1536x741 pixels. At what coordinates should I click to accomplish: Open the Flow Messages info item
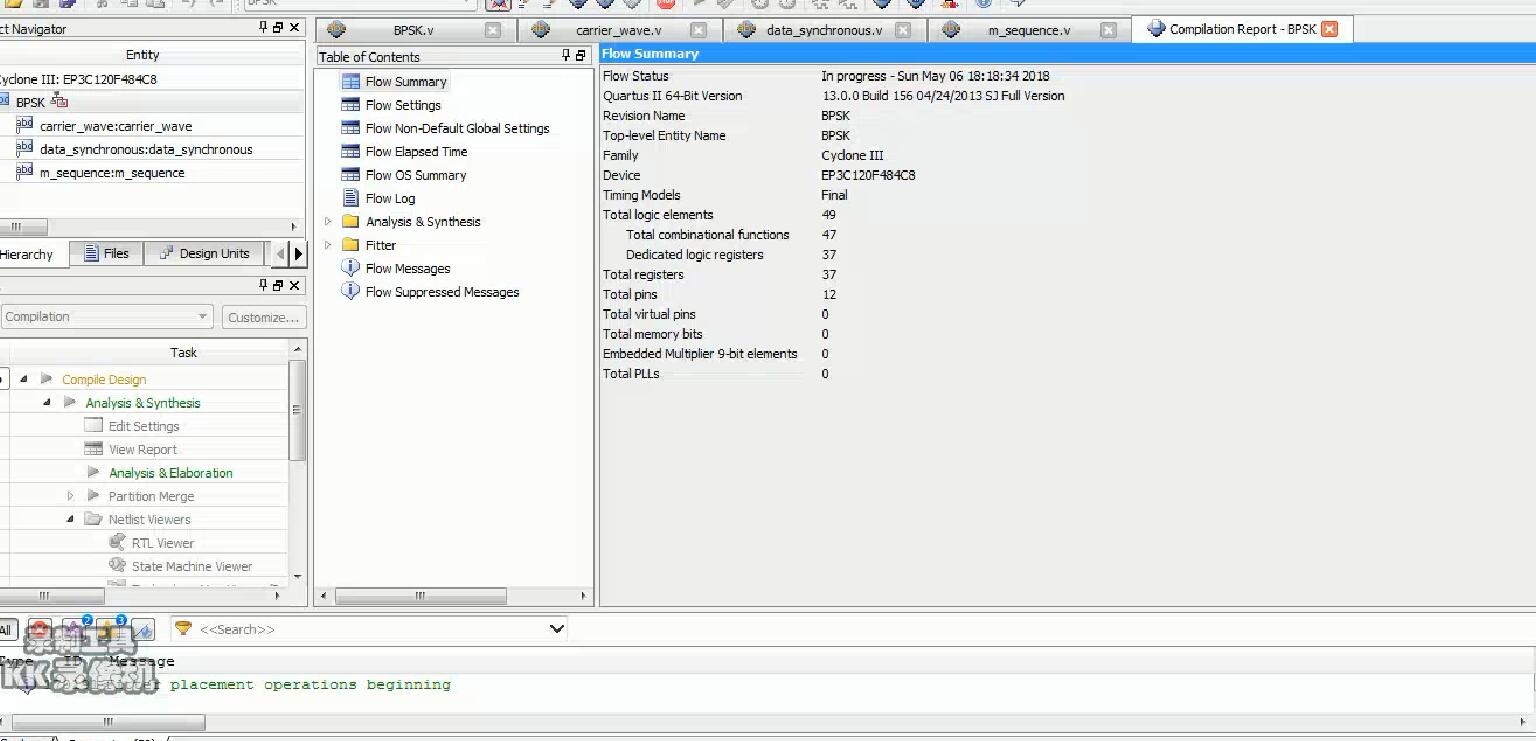pos(408,268)
